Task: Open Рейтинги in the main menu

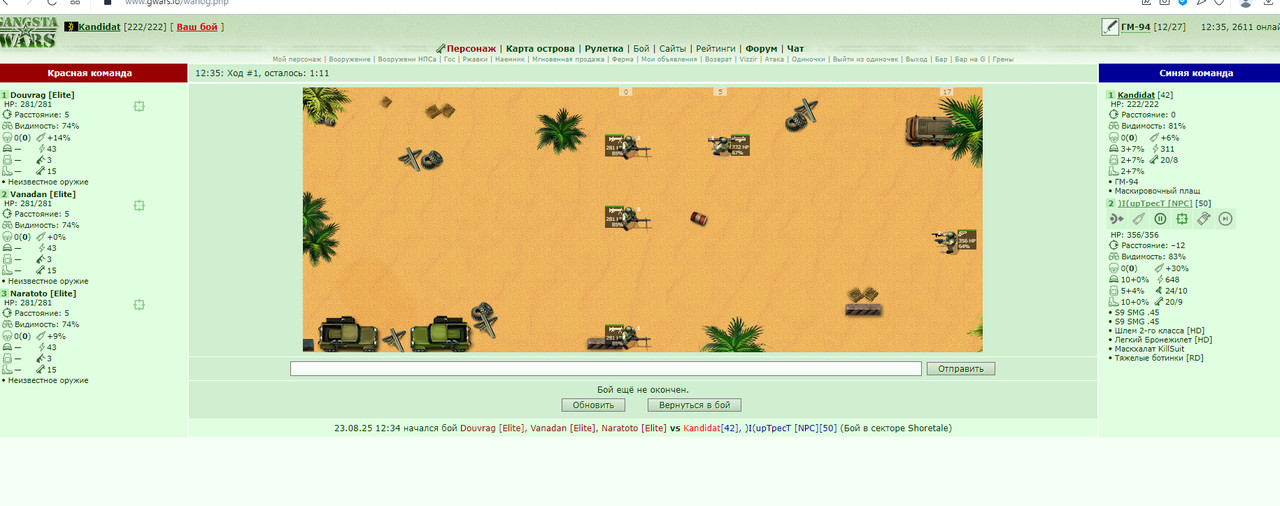Action: pyautogui.click(x=715, y=48)
